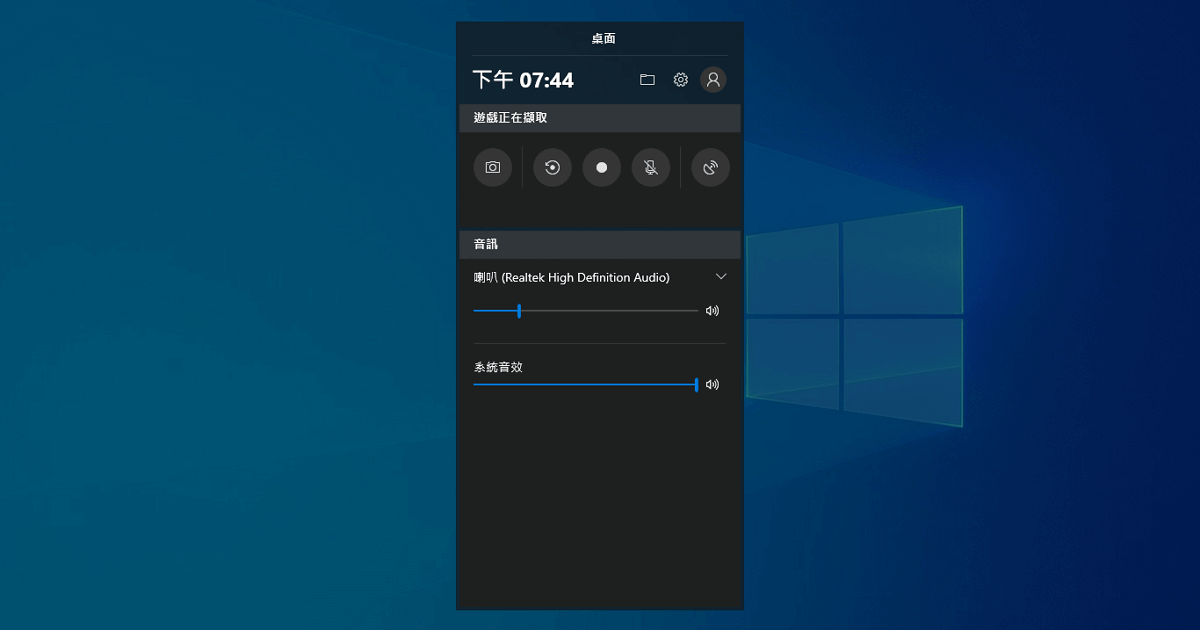Mute the 喇叭 speaker volume icon
Image resolution: width=1200 pixels, height=630 pixels.
click(712, 311)
